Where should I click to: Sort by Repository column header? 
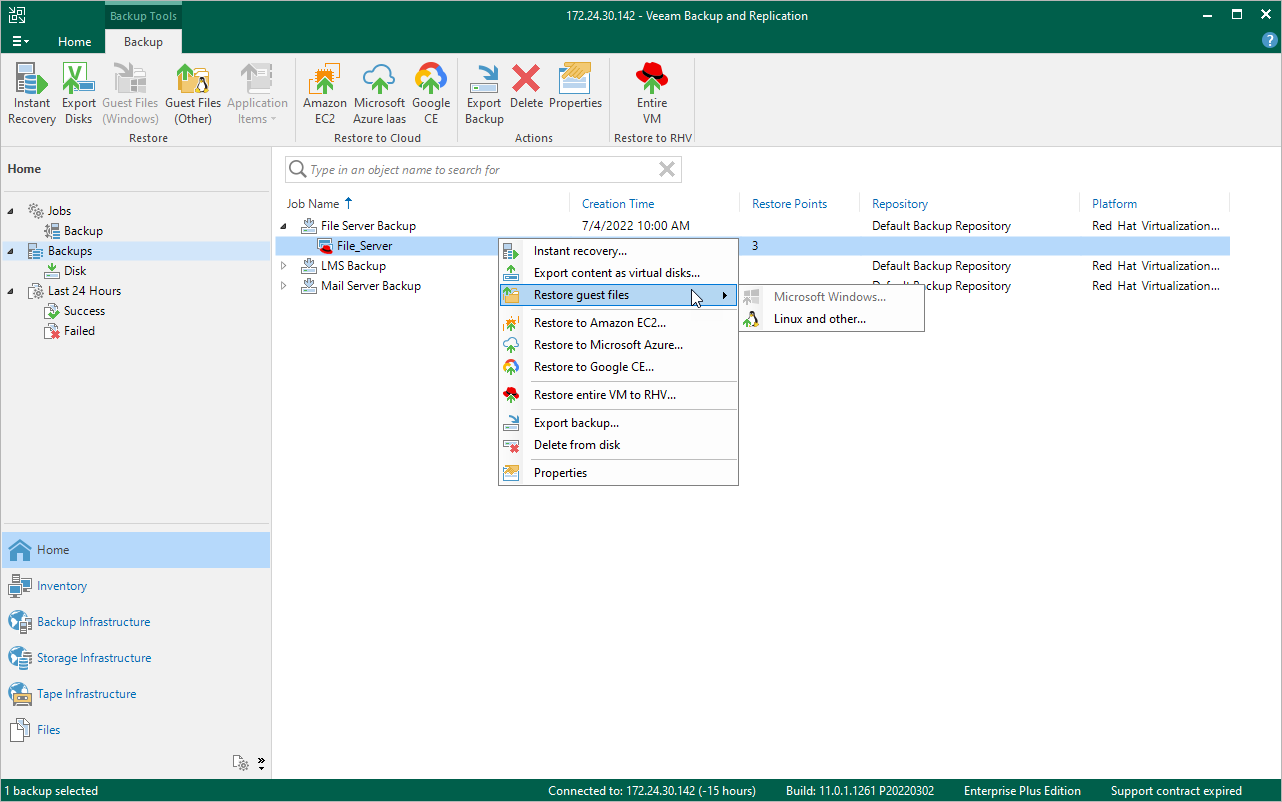[x=900, y=204]
